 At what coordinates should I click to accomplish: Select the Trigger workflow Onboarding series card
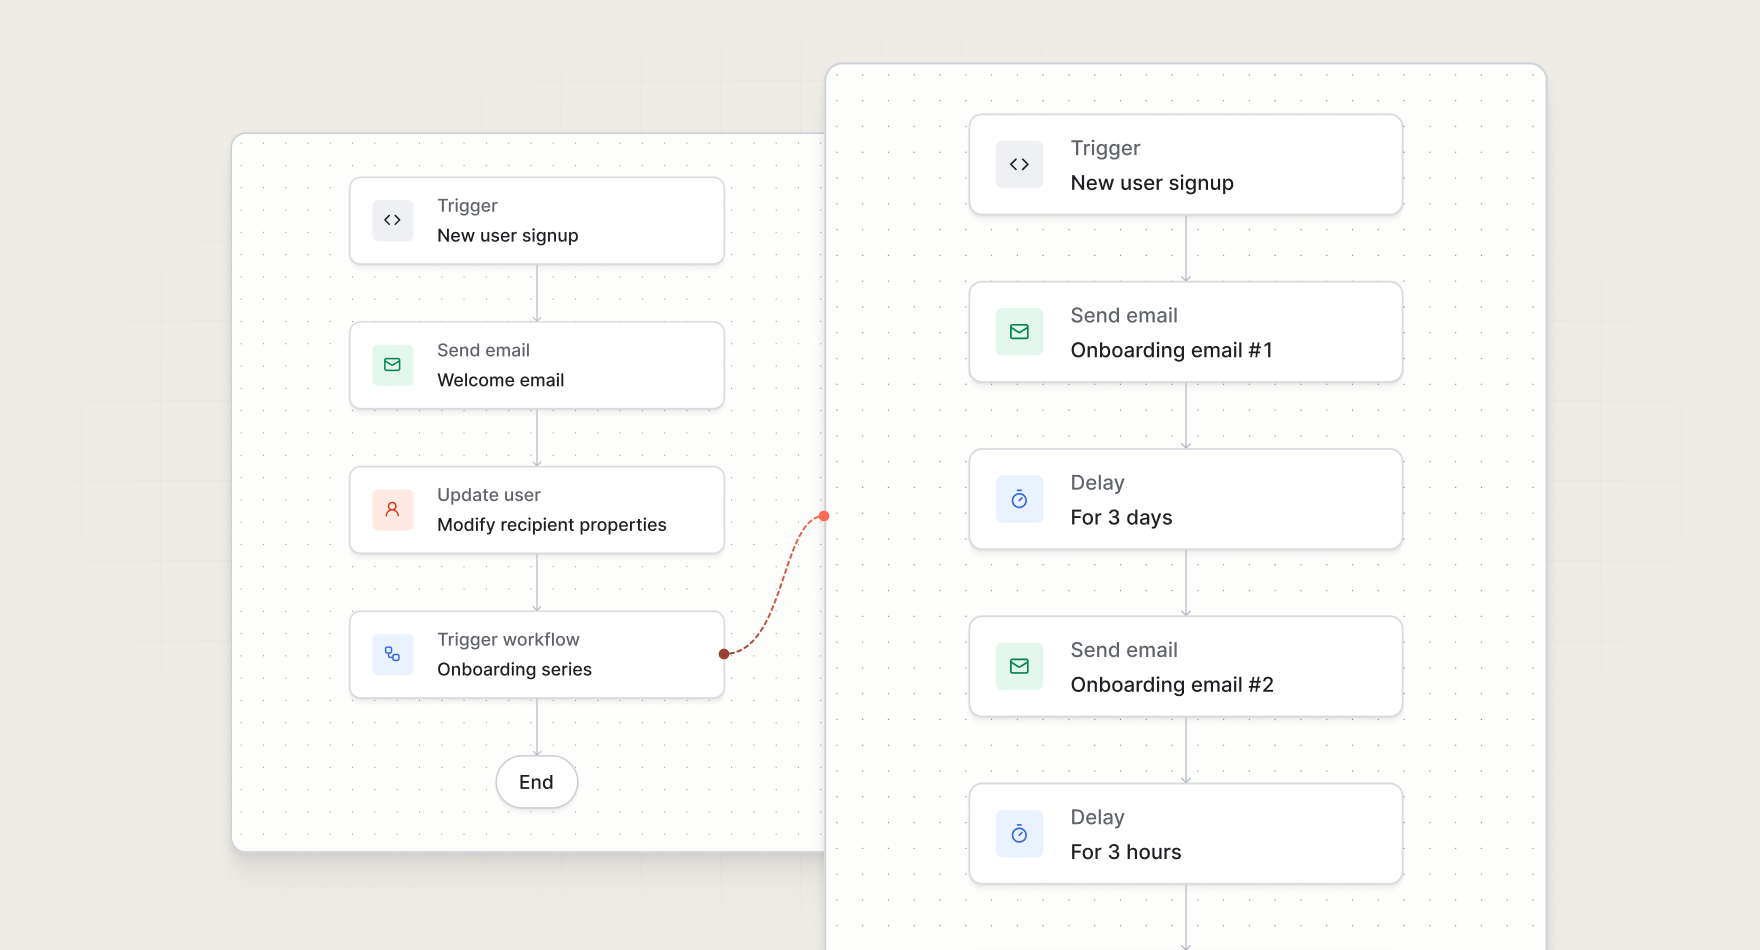tap(537, 655)
